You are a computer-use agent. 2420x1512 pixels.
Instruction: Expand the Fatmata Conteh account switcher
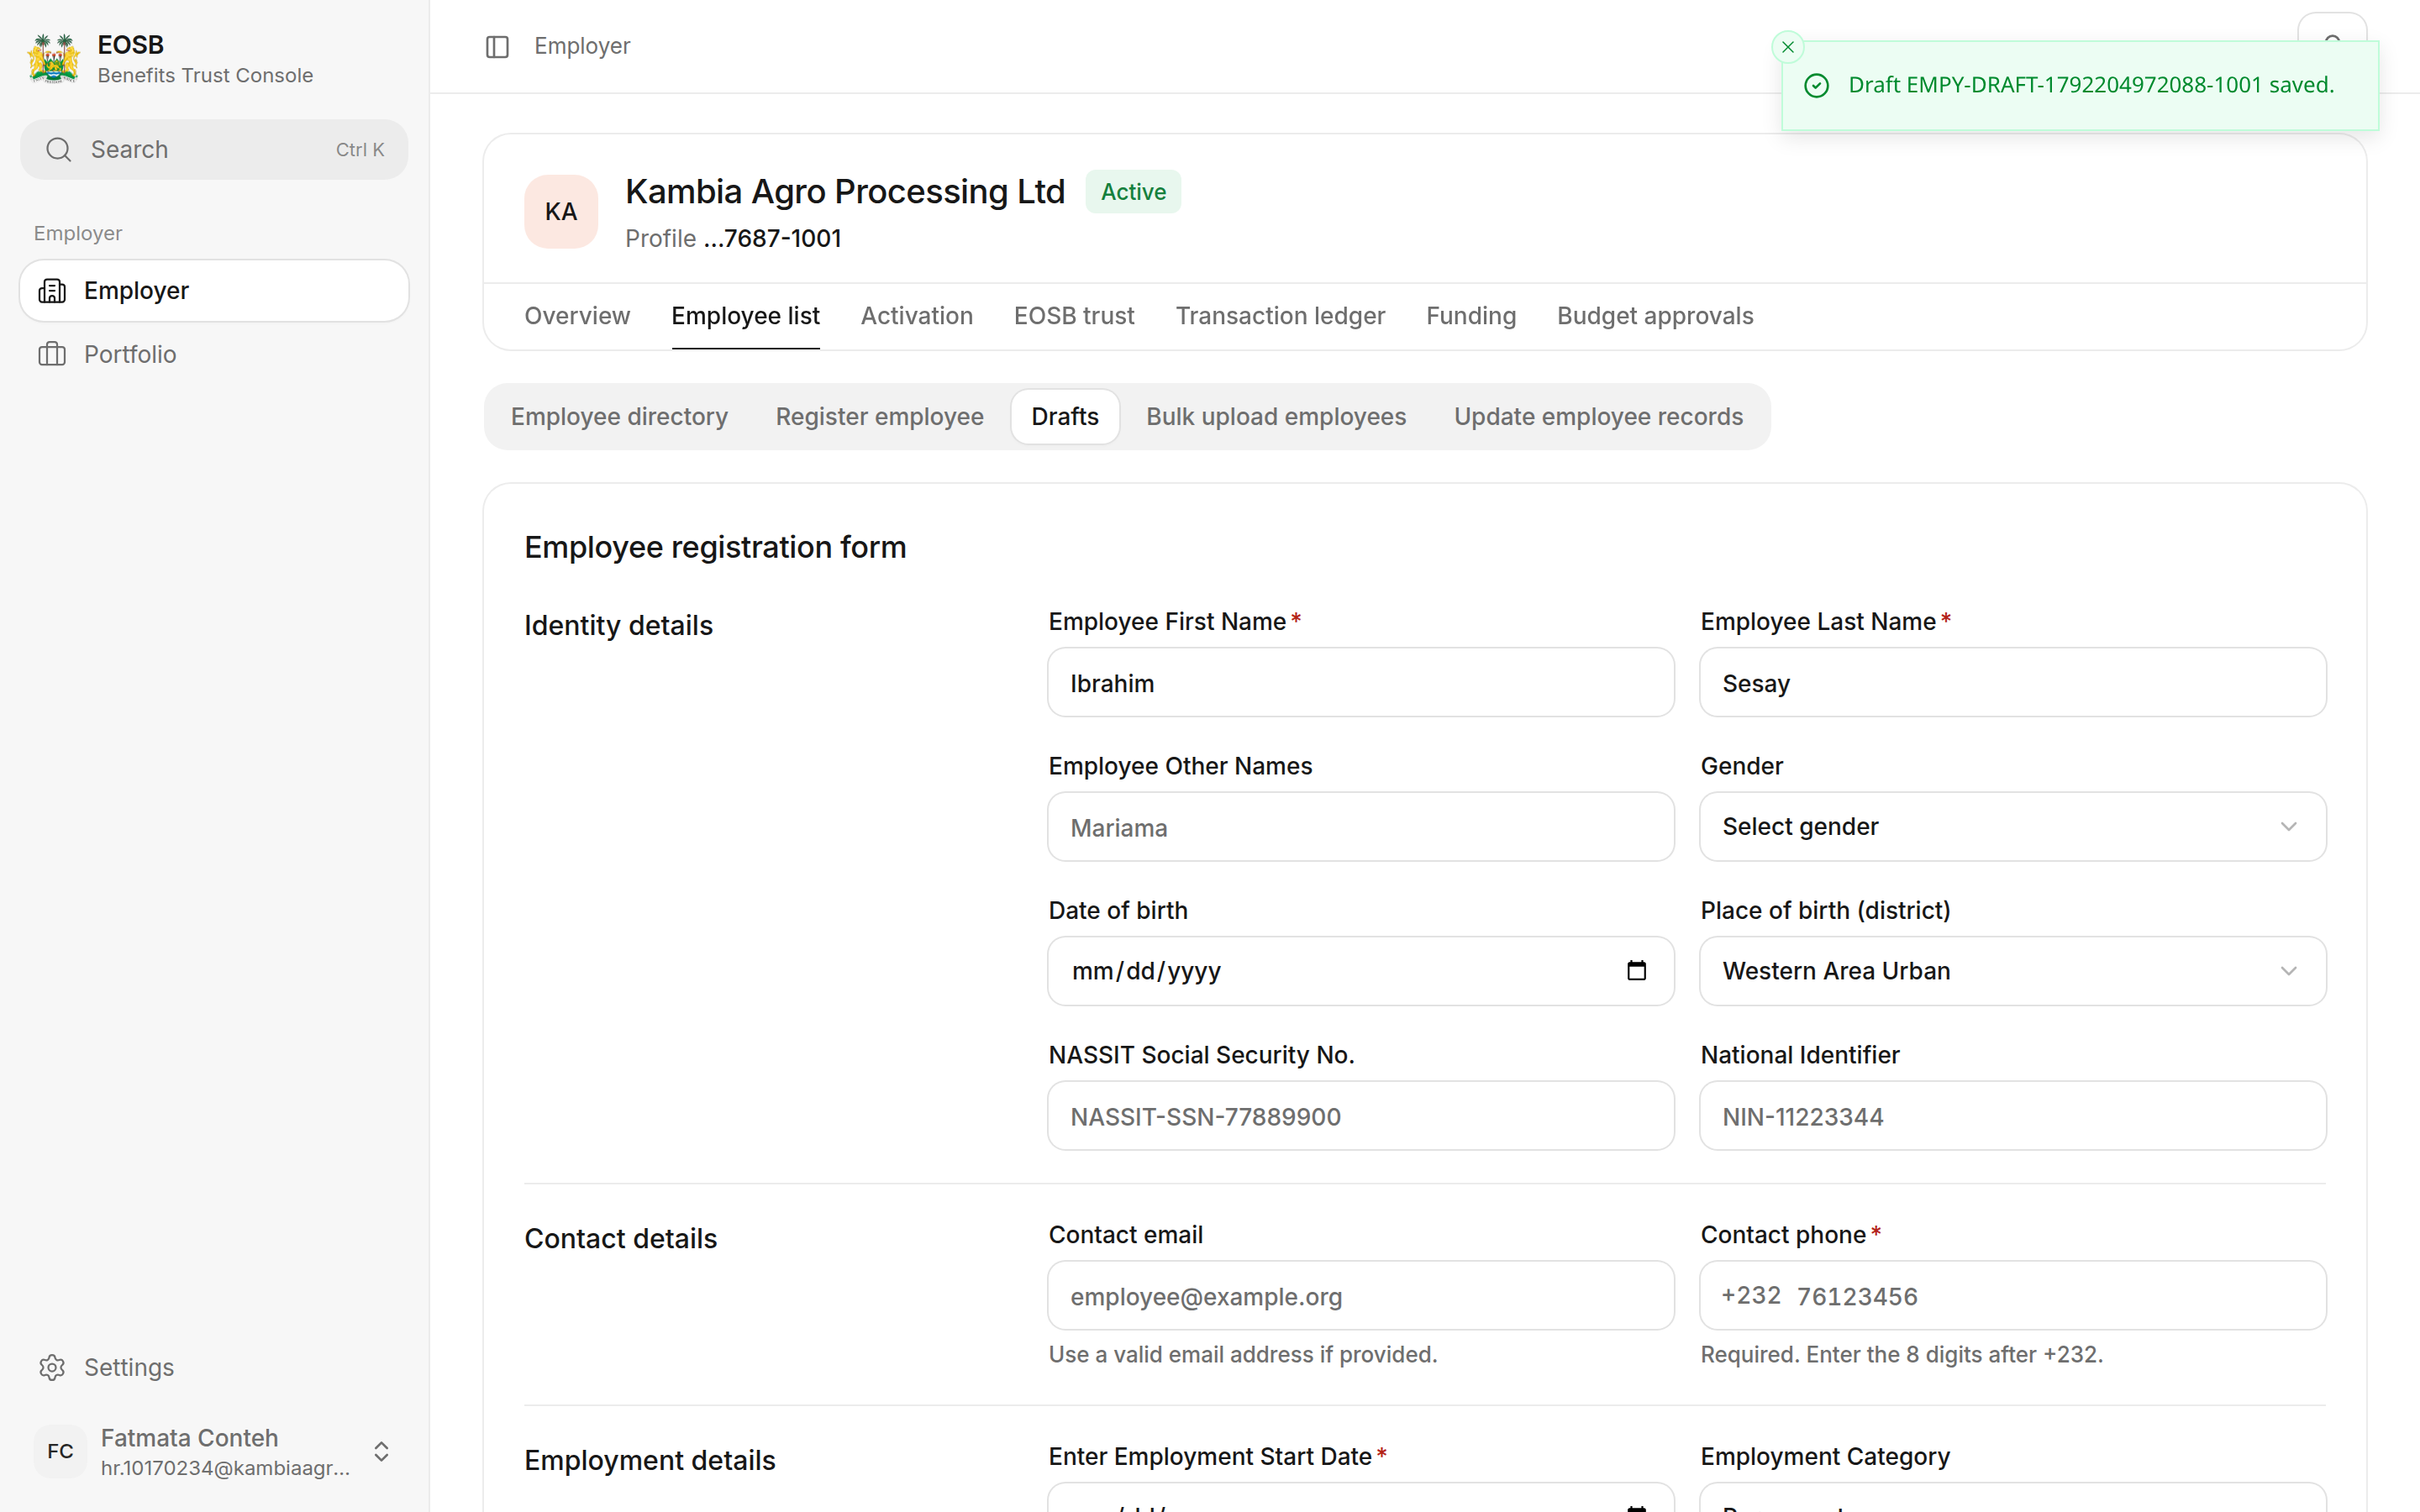pos(381,1451)
